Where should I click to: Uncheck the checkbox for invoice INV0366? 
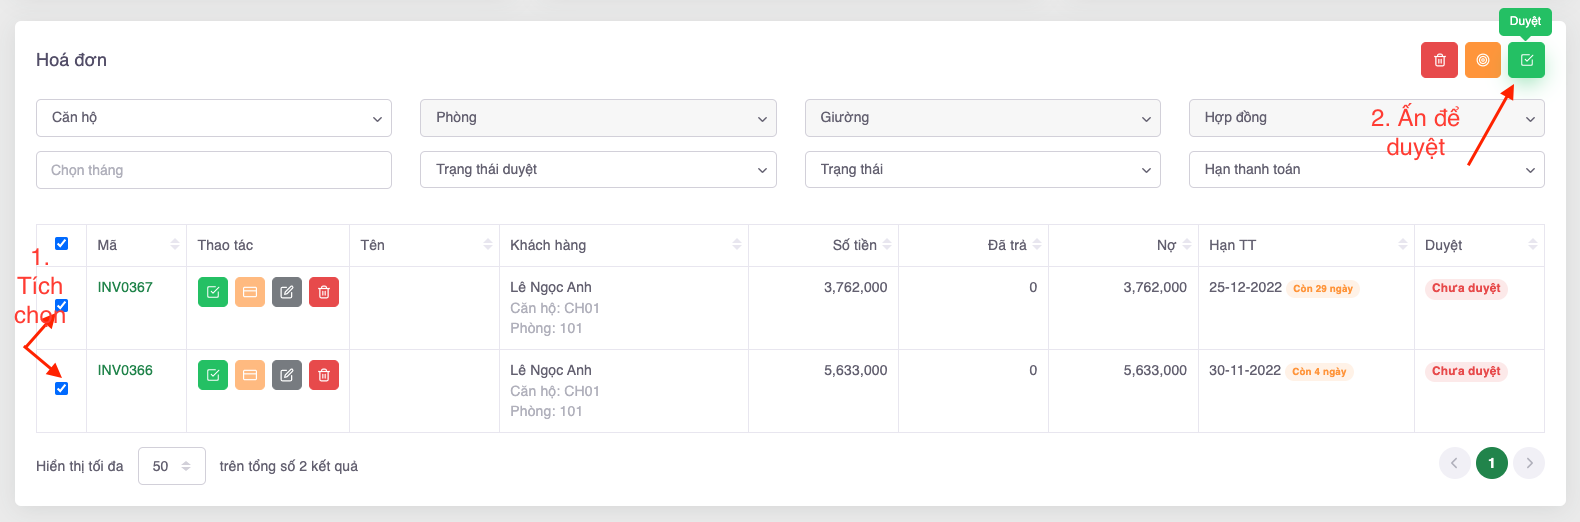(x=61, y=388)
